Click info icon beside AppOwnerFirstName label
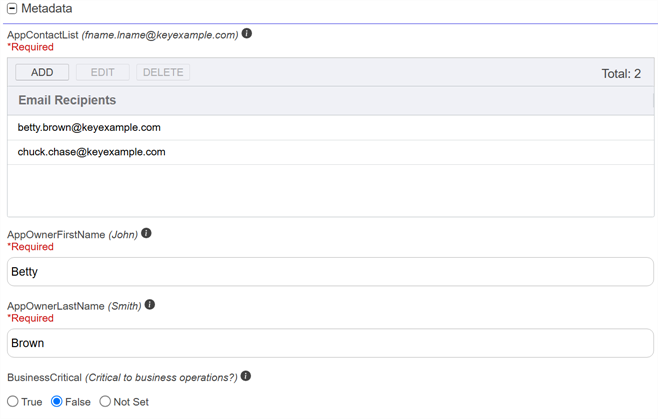The width and height of the screenshot is (658, 419). pyautogui.click(x=146, y=234)
